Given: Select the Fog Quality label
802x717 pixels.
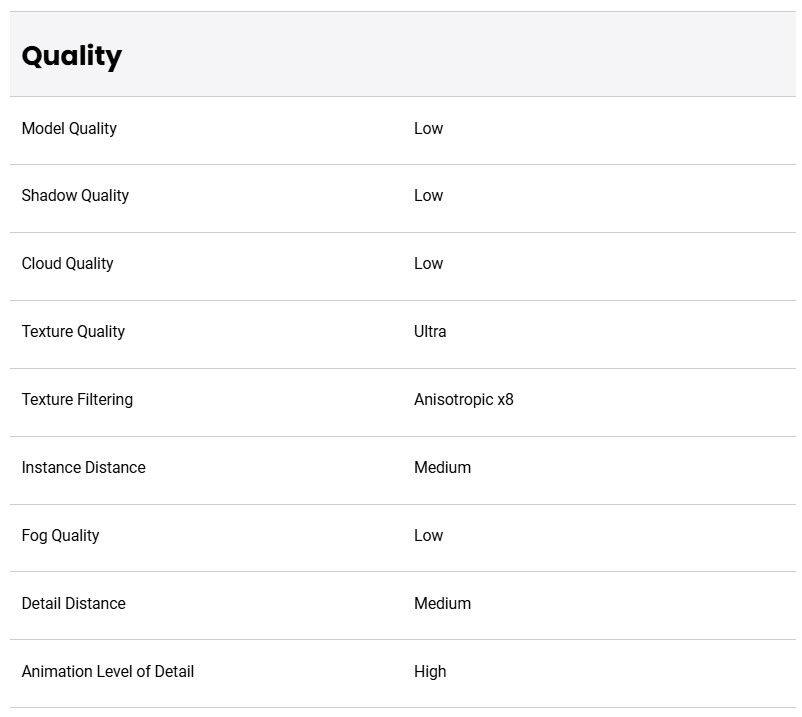Looking at the screenshot, I should 60,535.
